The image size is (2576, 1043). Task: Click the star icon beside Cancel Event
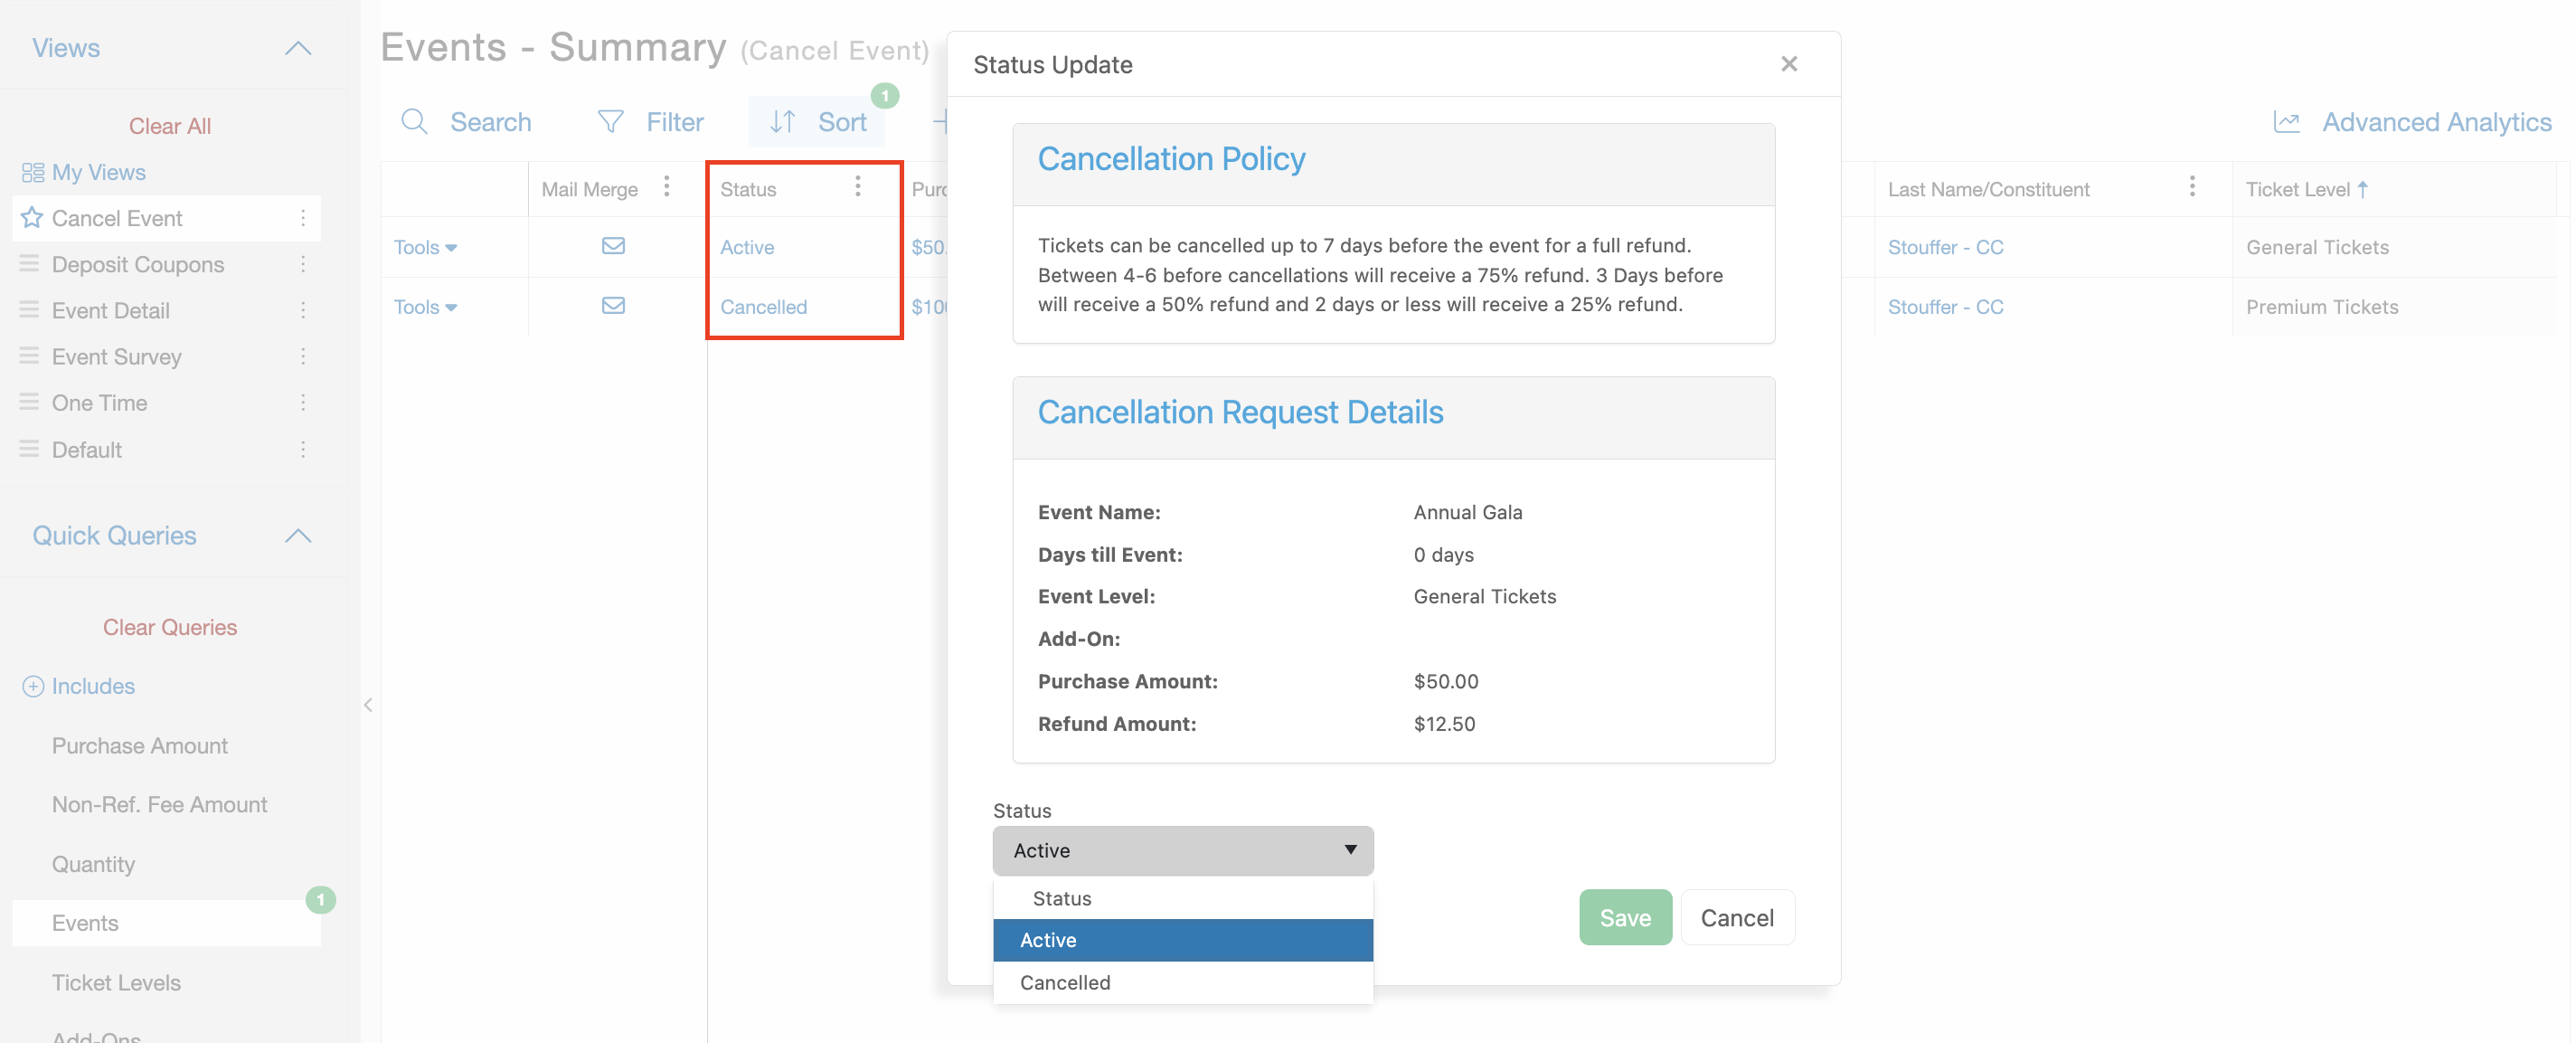click(32, 218)
